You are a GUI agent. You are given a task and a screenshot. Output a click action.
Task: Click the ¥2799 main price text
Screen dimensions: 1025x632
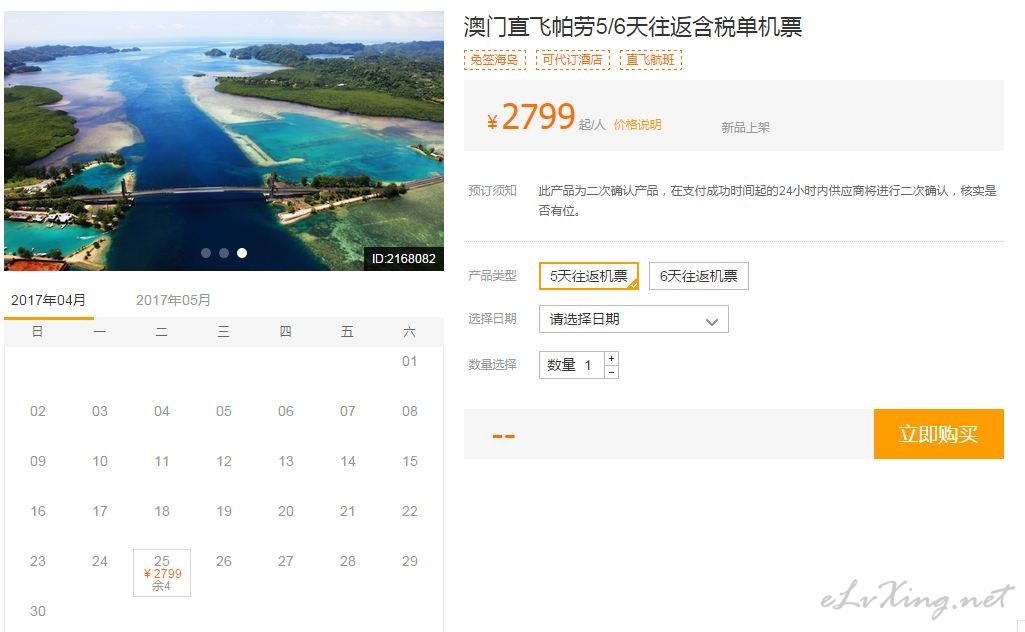[x=531, y=117]
